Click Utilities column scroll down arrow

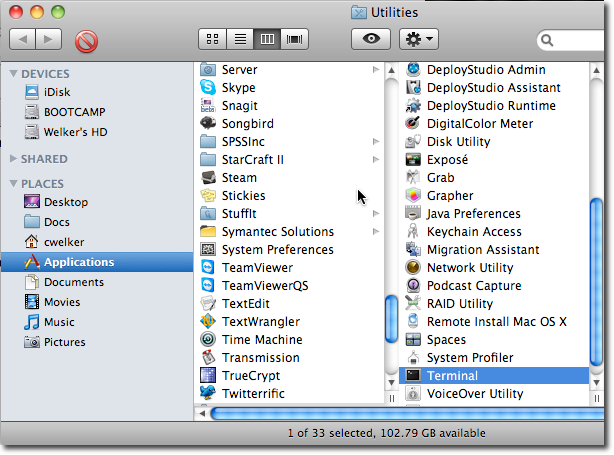click(596, 383)
